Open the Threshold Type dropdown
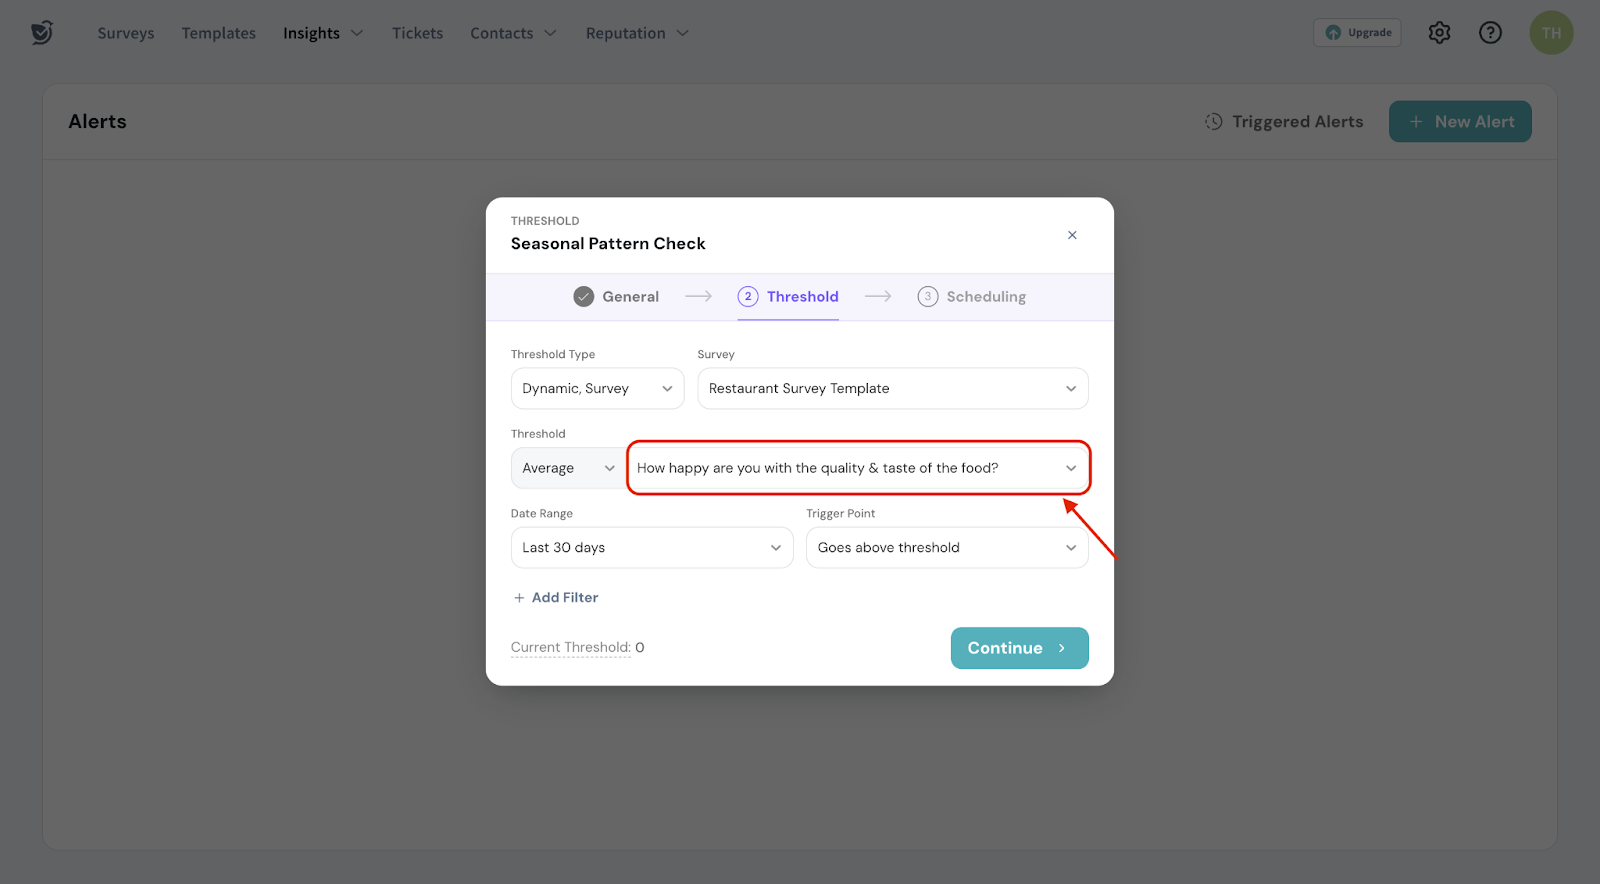This screenshot has width=1600, height=884. click(597, 389)
